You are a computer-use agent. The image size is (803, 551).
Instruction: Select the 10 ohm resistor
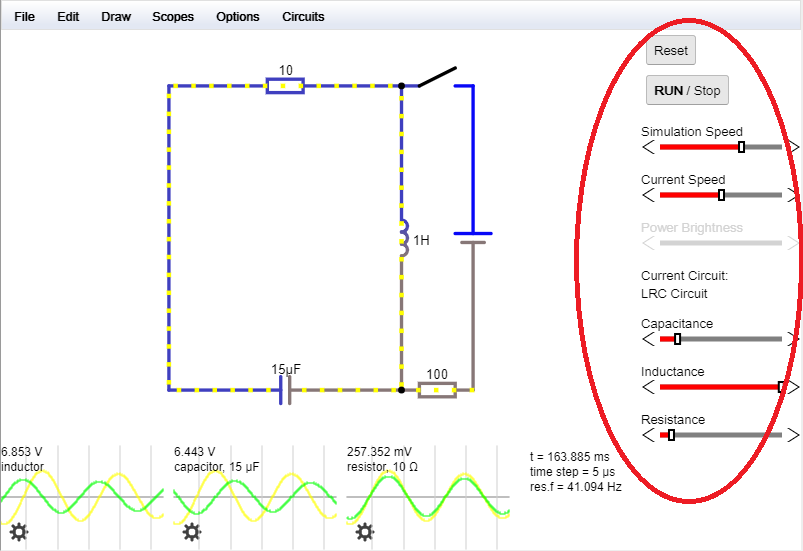coord(285,86)
